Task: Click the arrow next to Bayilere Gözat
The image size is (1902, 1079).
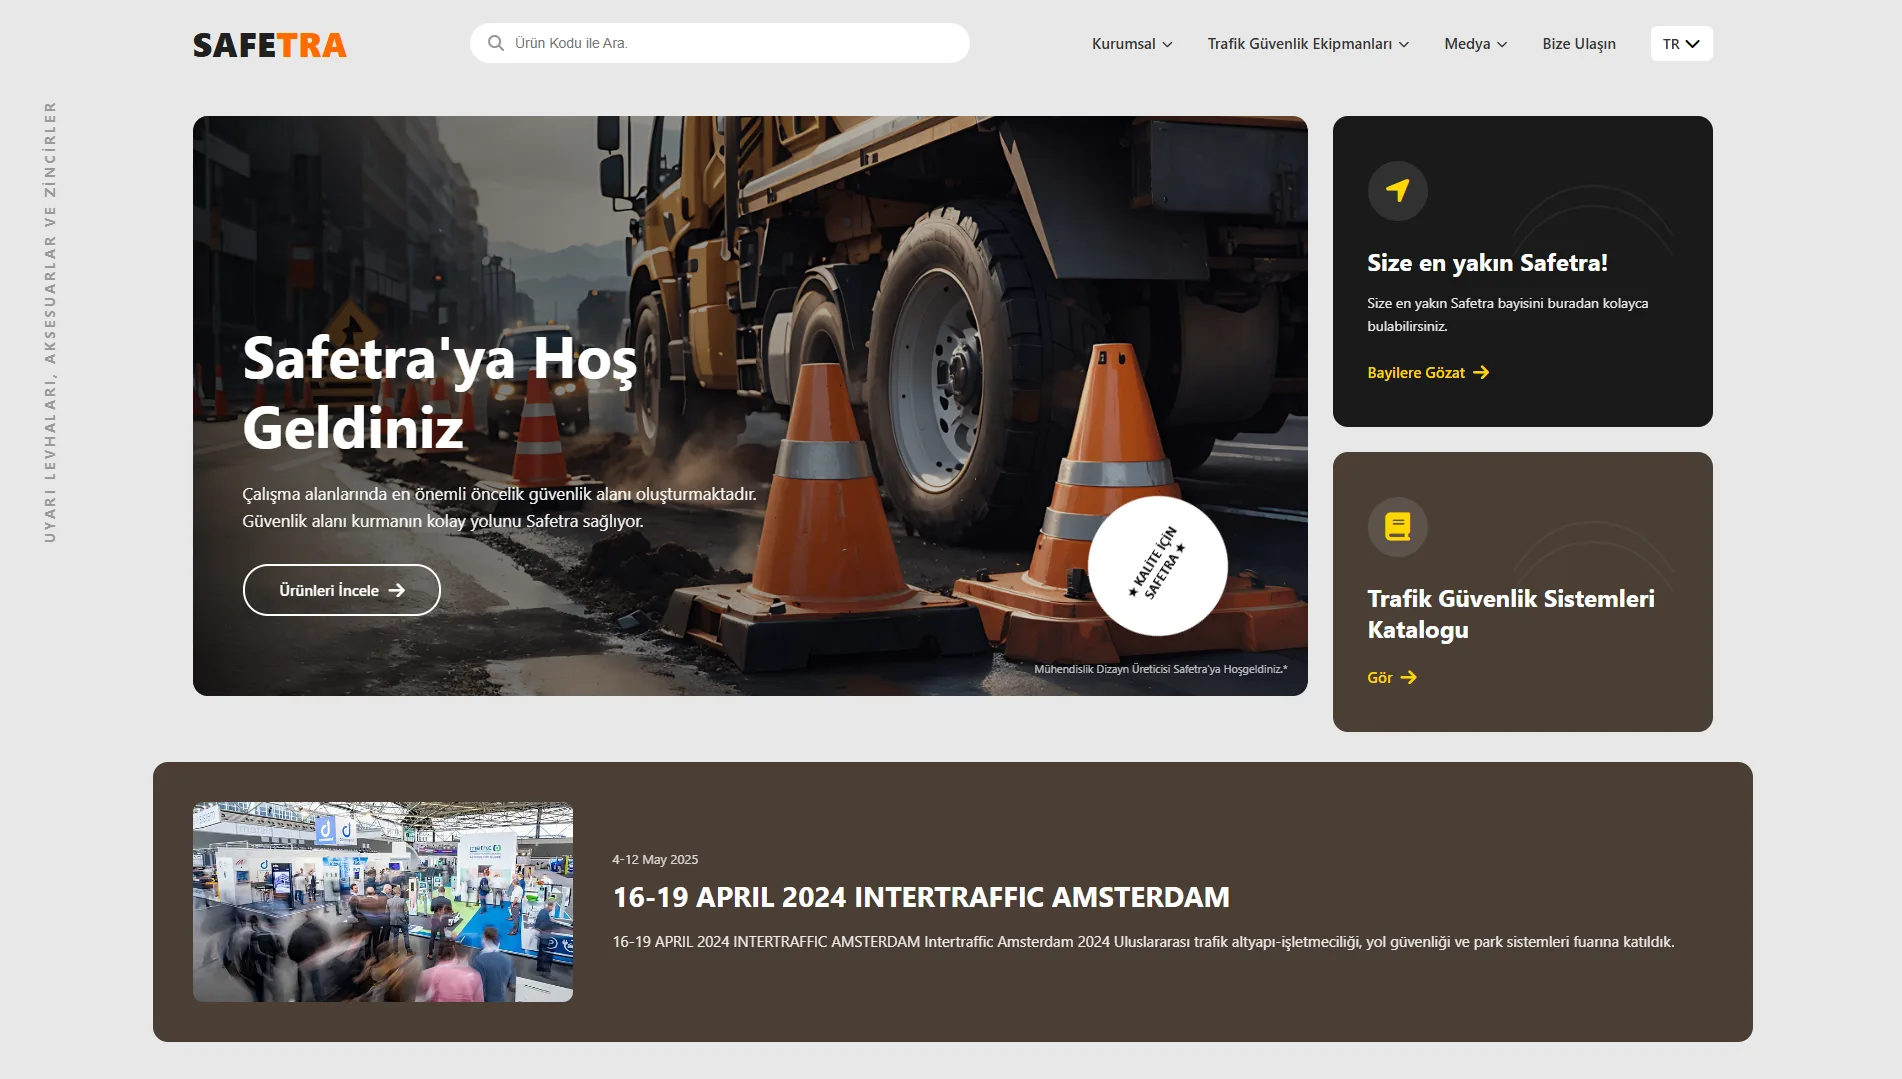Action: click(x=1481, y=372)
